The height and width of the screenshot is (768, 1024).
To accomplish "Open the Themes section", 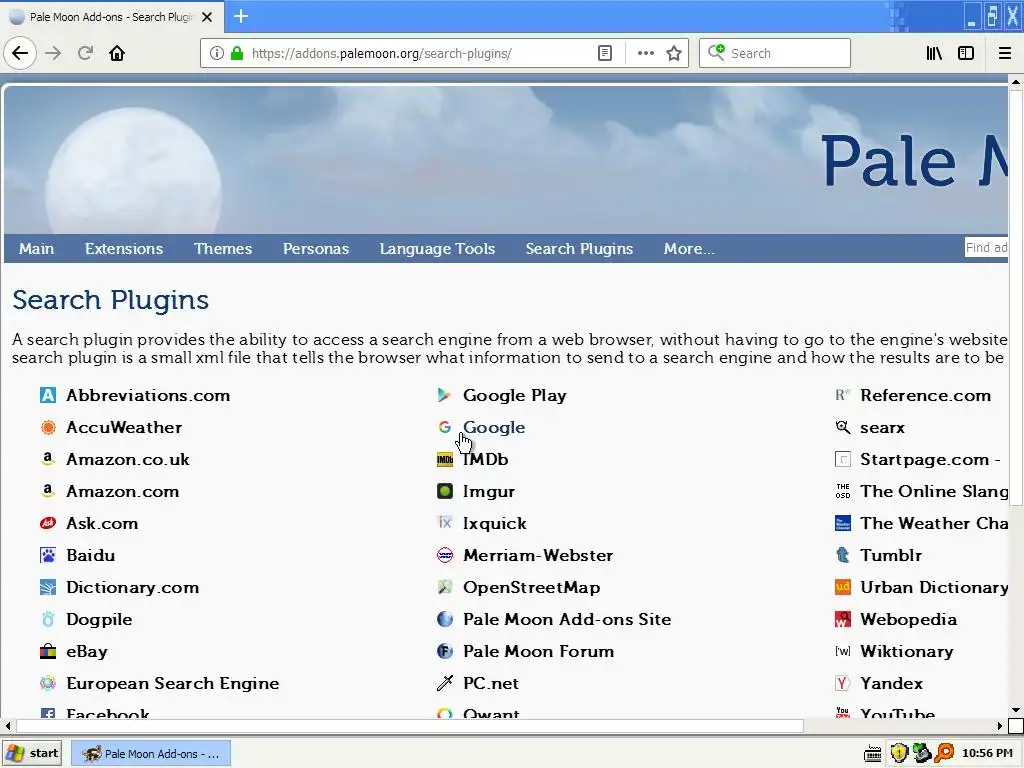I will [x=223, y=249].
